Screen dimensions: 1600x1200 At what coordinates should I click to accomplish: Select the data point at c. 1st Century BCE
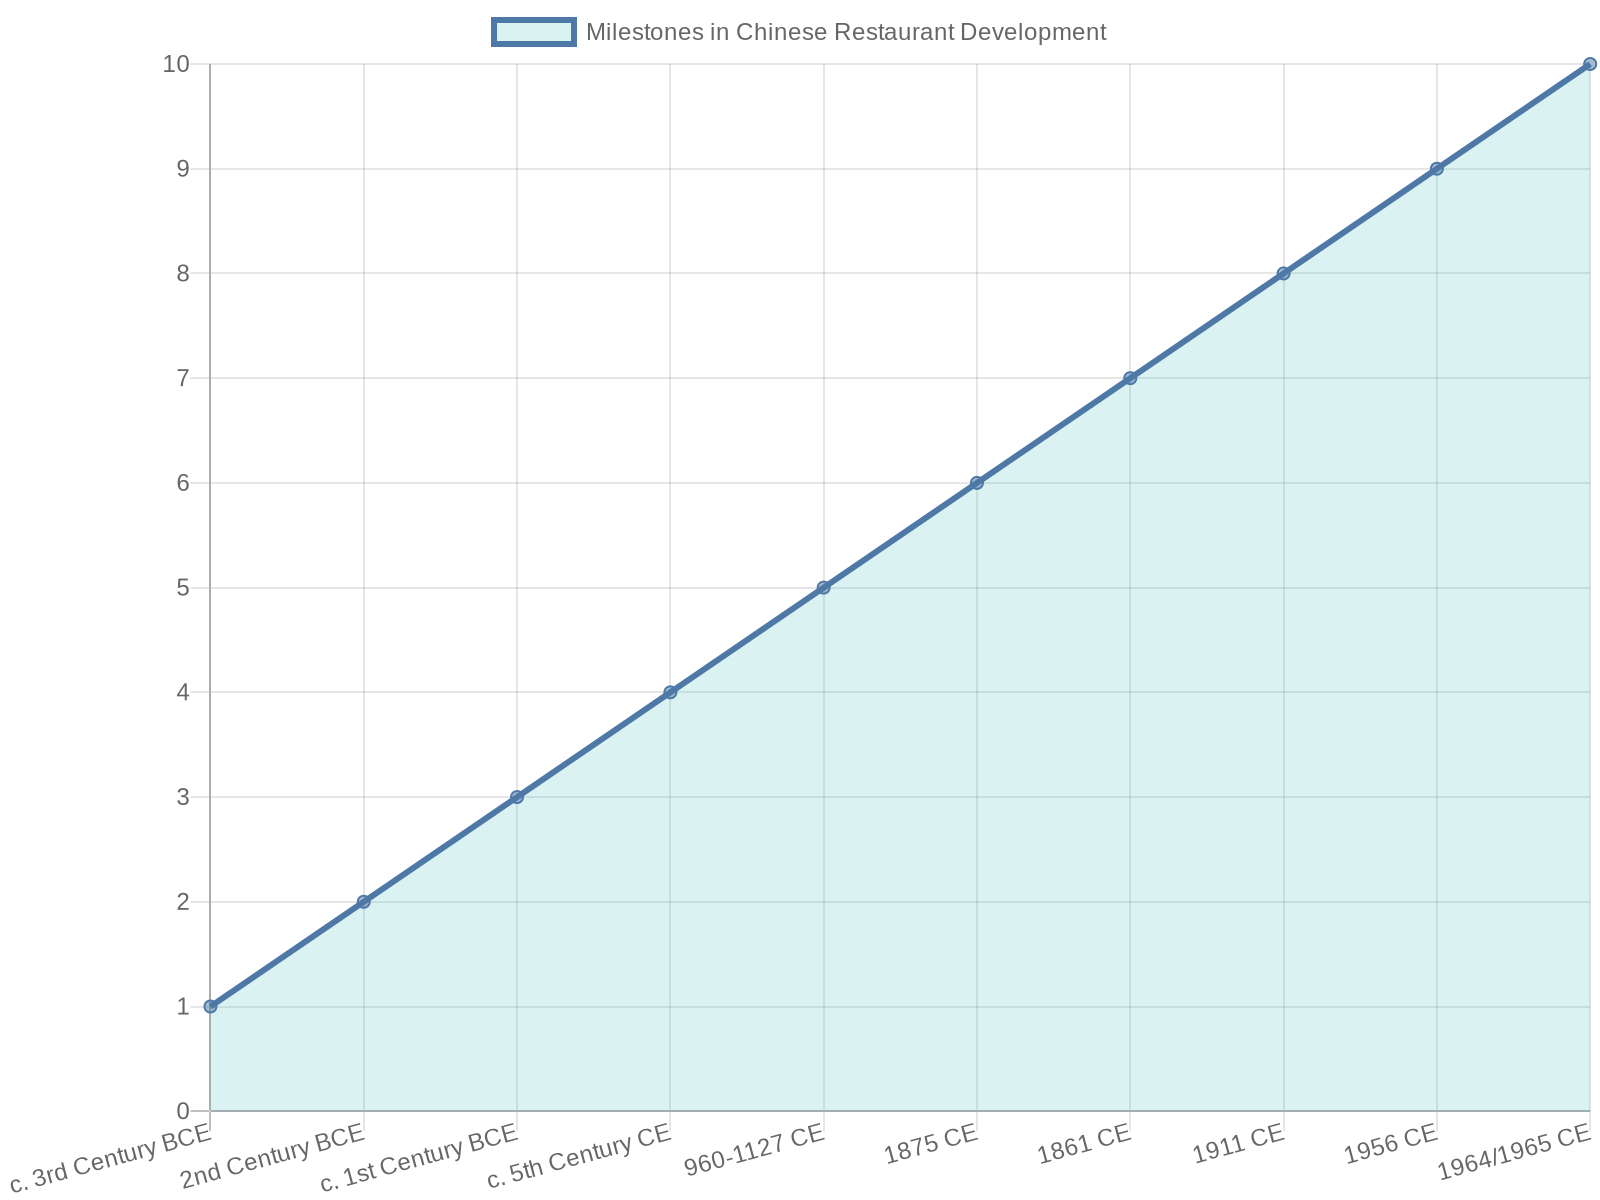pos(517,797)
